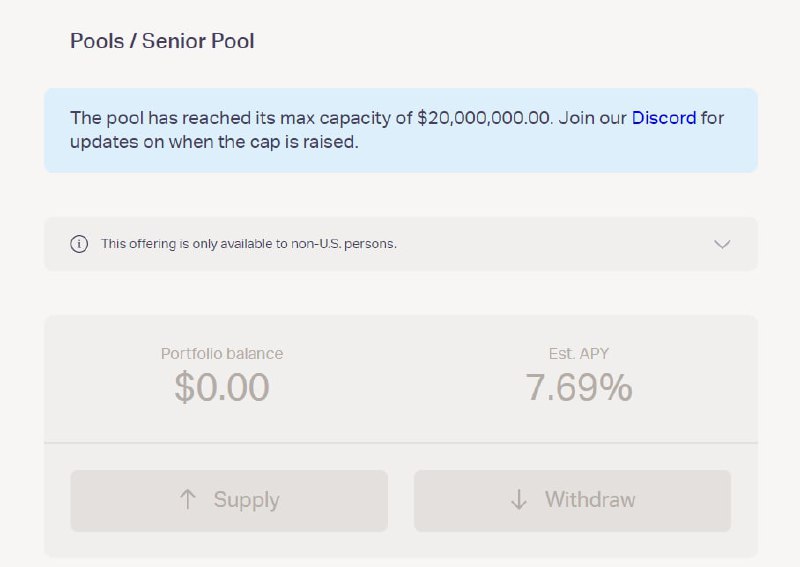Click the non-U.S. persons offering text
The image size is (800, 567).
tap(248, 244)
